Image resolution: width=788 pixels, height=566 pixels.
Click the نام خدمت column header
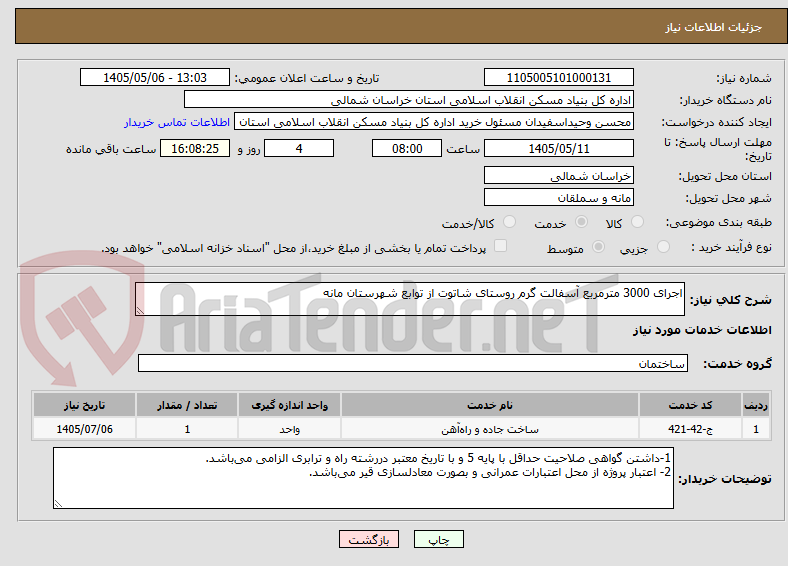pos(490,405)
